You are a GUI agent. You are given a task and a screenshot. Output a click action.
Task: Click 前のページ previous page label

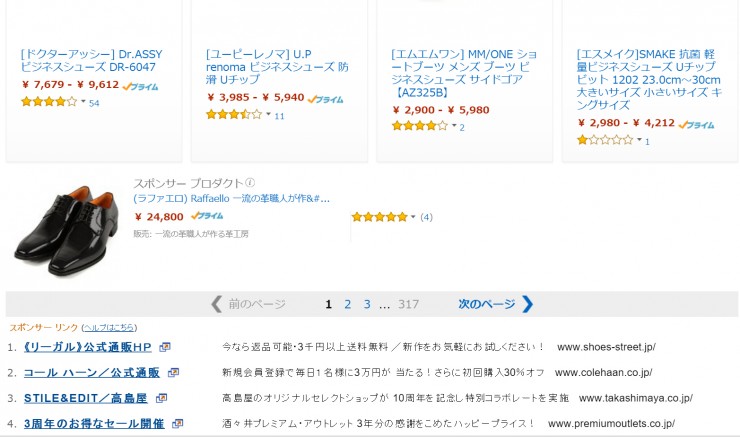click(257, 304)
